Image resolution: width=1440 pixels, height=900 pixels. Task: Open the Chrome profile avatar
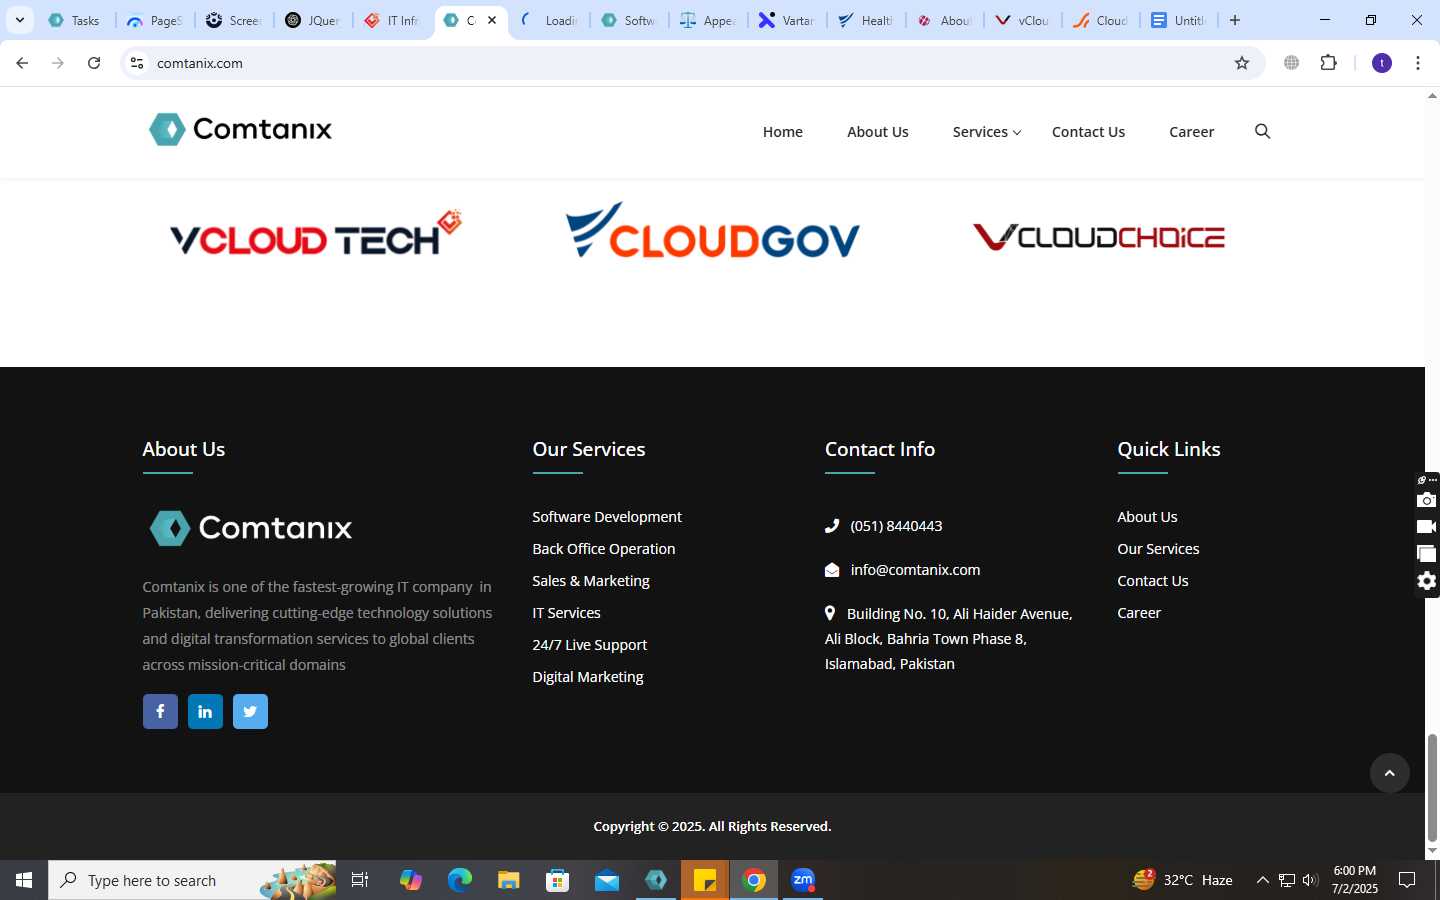[x=1382, y=63]
